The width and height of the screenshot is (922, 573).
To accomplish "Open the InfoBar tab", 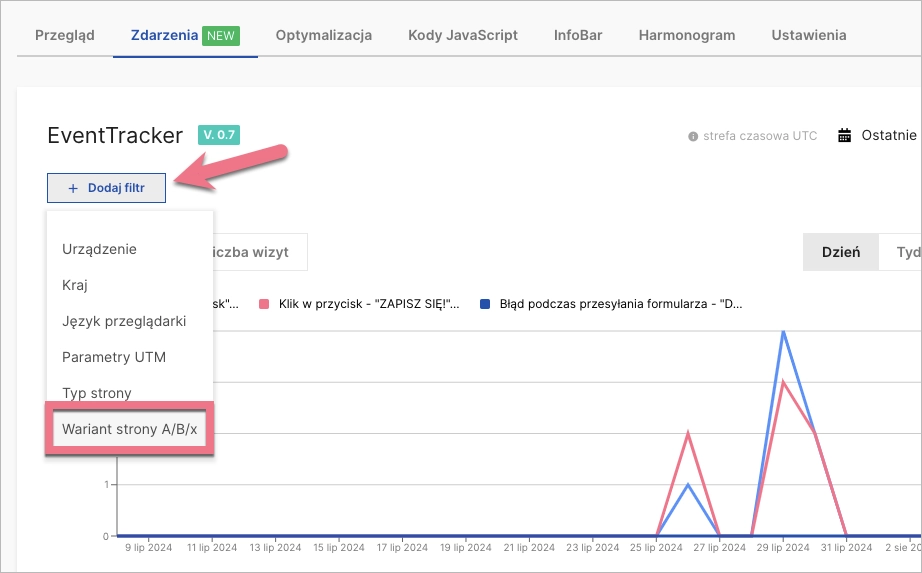I will 578,35.
